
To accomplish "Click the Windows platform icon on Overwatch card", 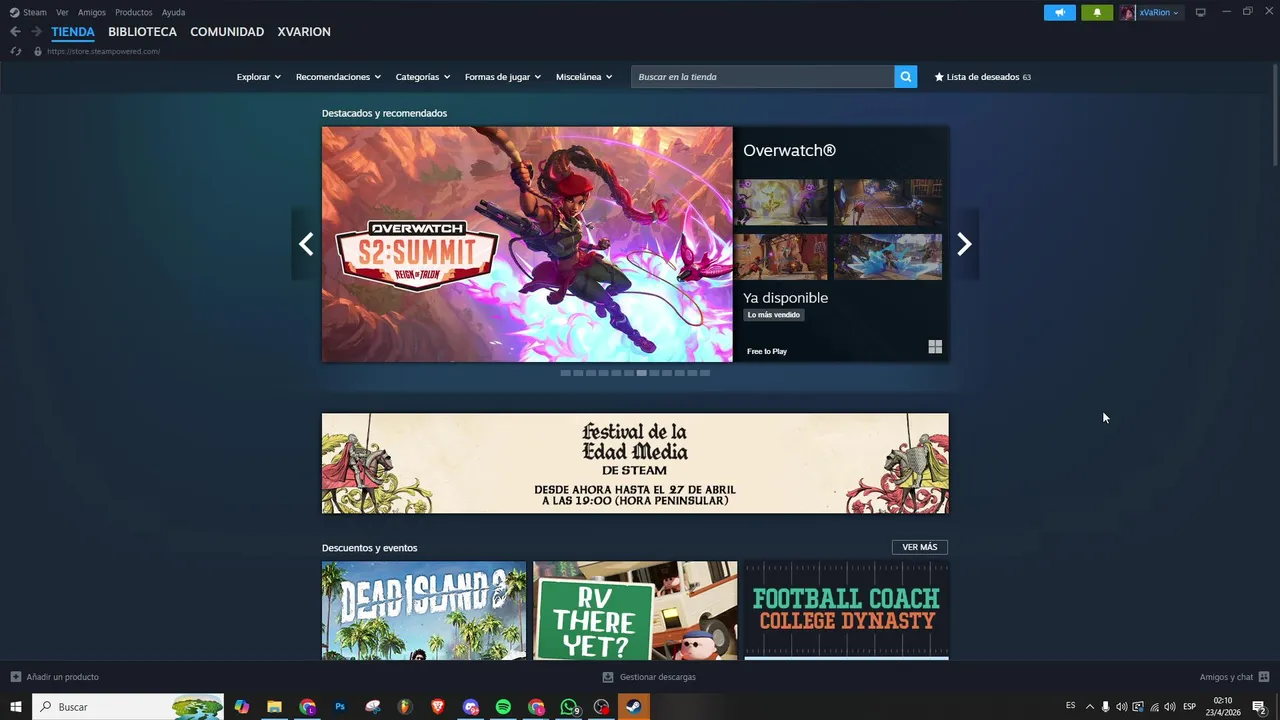I will coord(935,347).
